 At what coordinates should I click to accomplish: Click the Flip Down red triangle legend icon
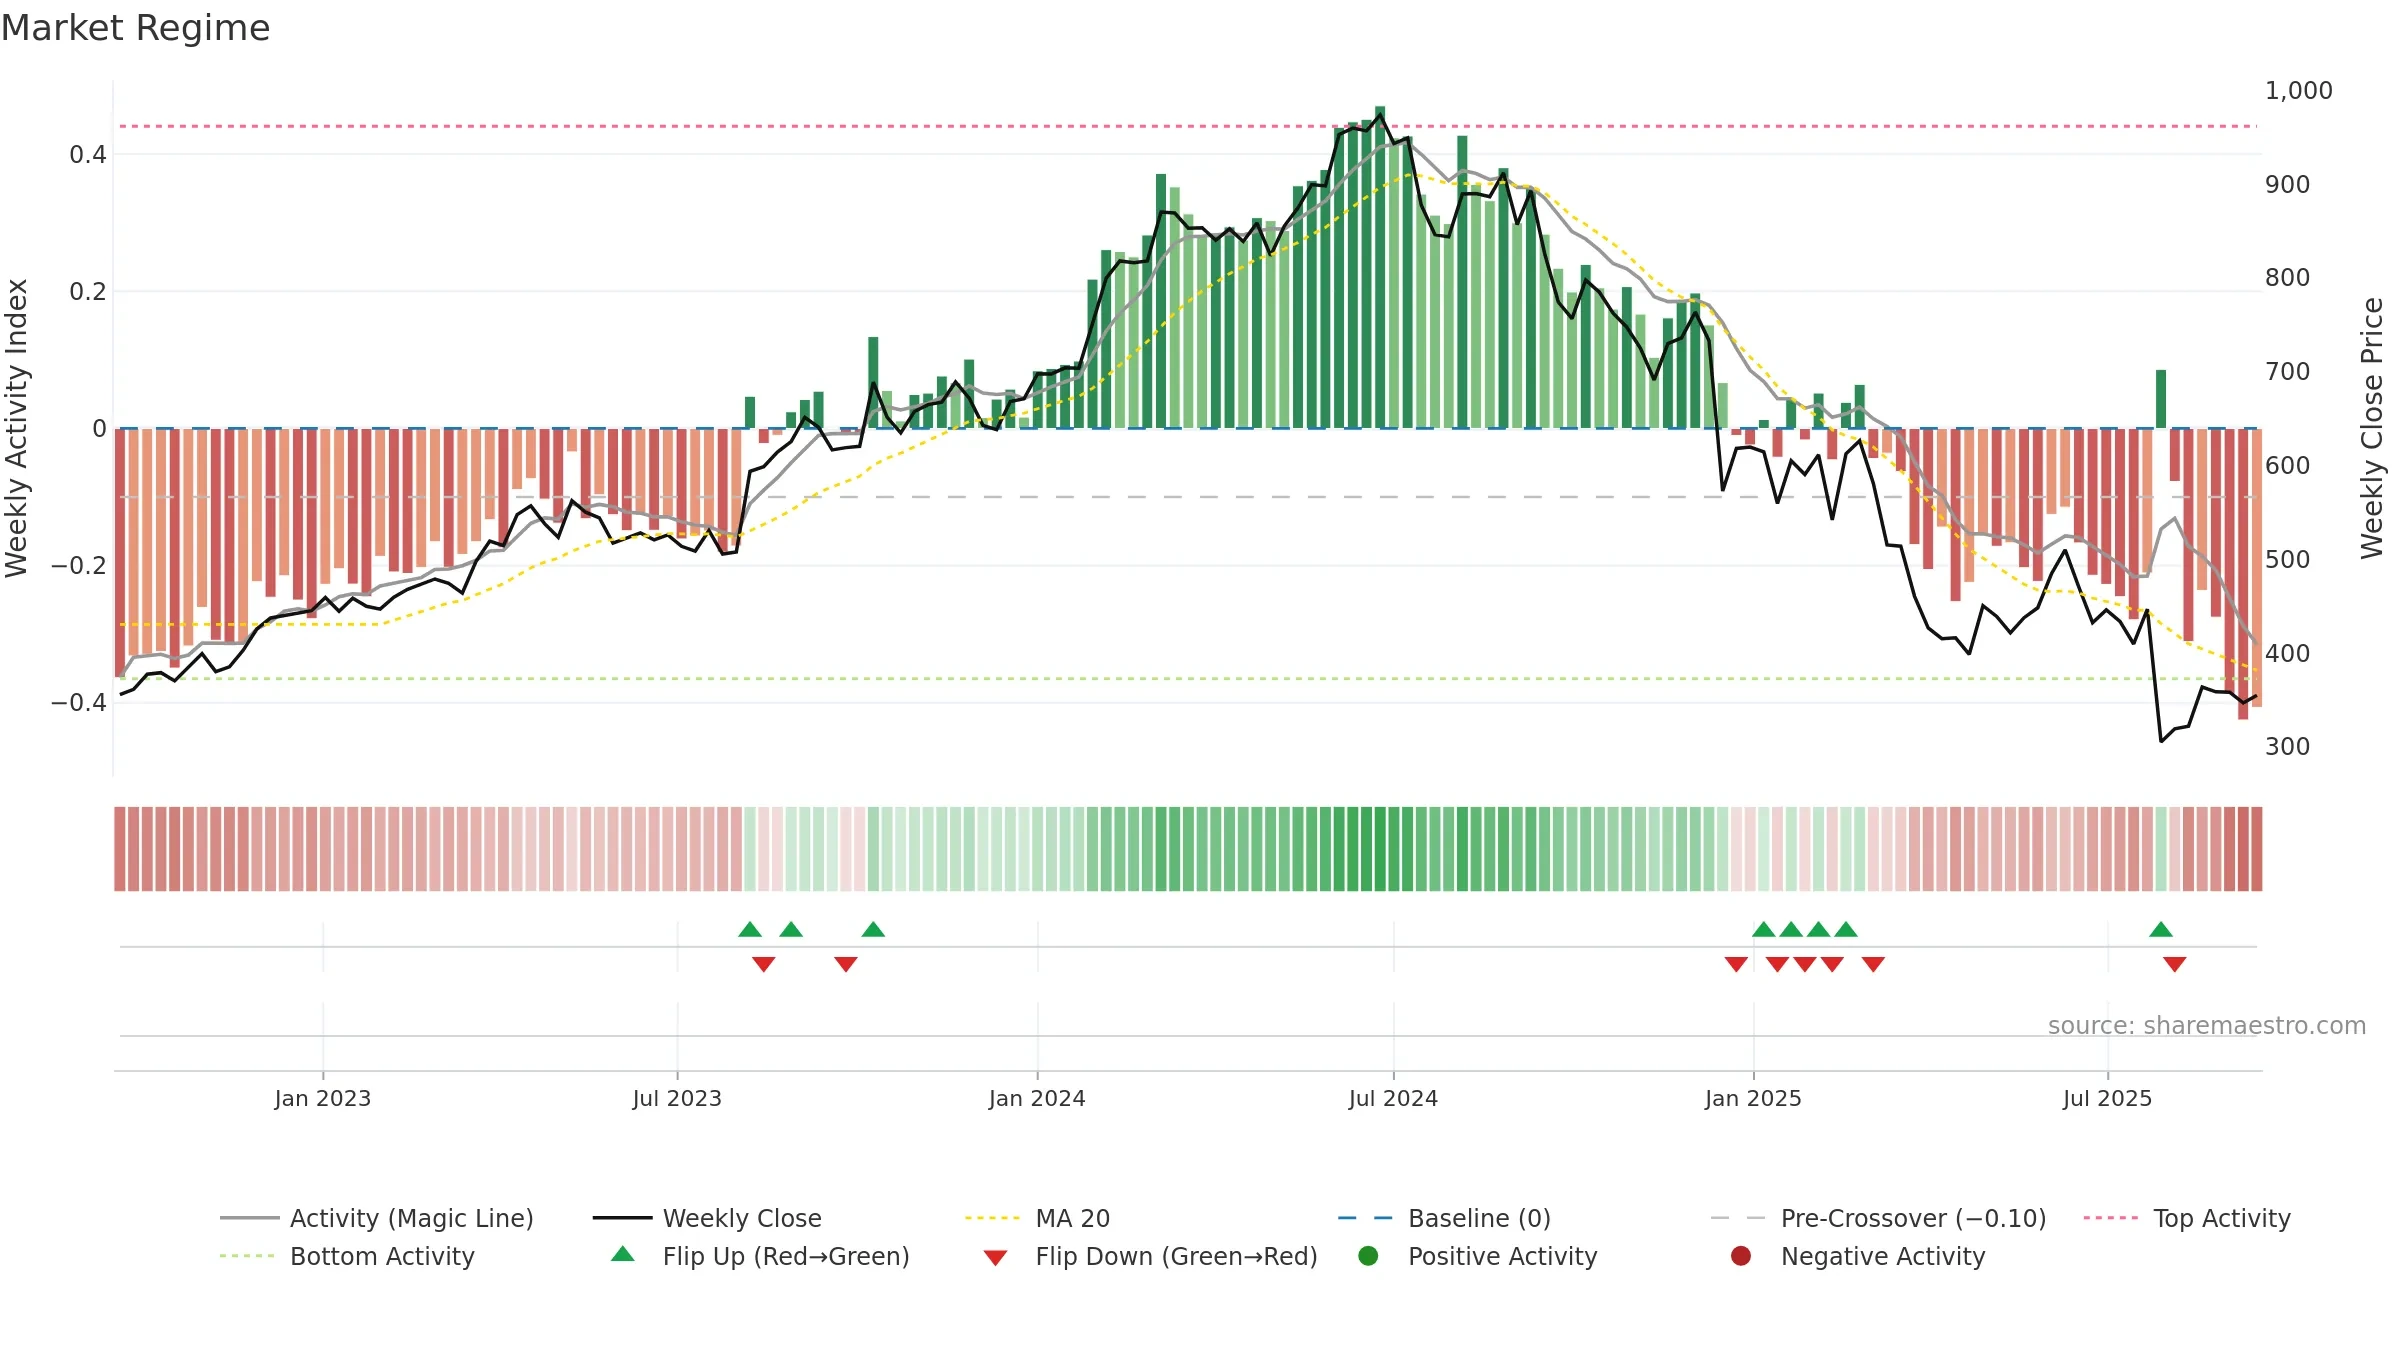click(995, 1258)
